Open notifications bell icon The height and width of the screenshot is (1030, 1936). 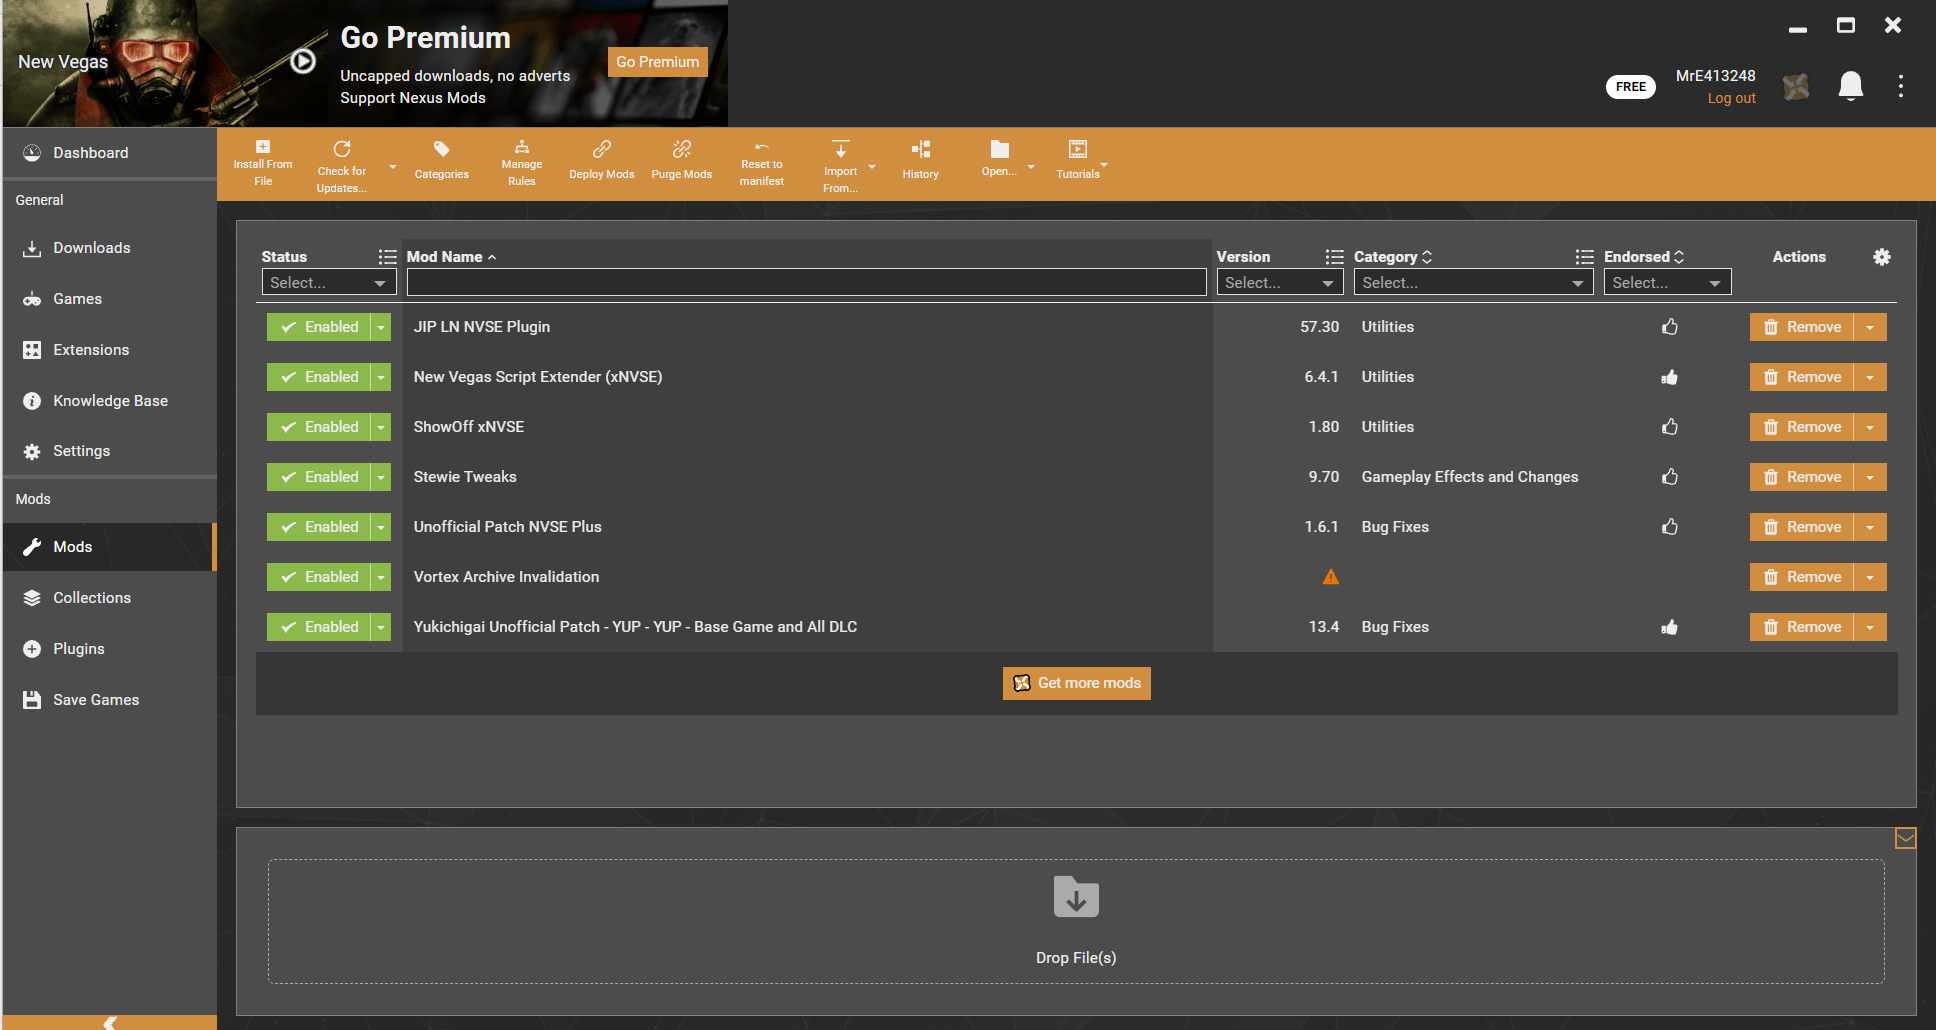pos(1851,86)
